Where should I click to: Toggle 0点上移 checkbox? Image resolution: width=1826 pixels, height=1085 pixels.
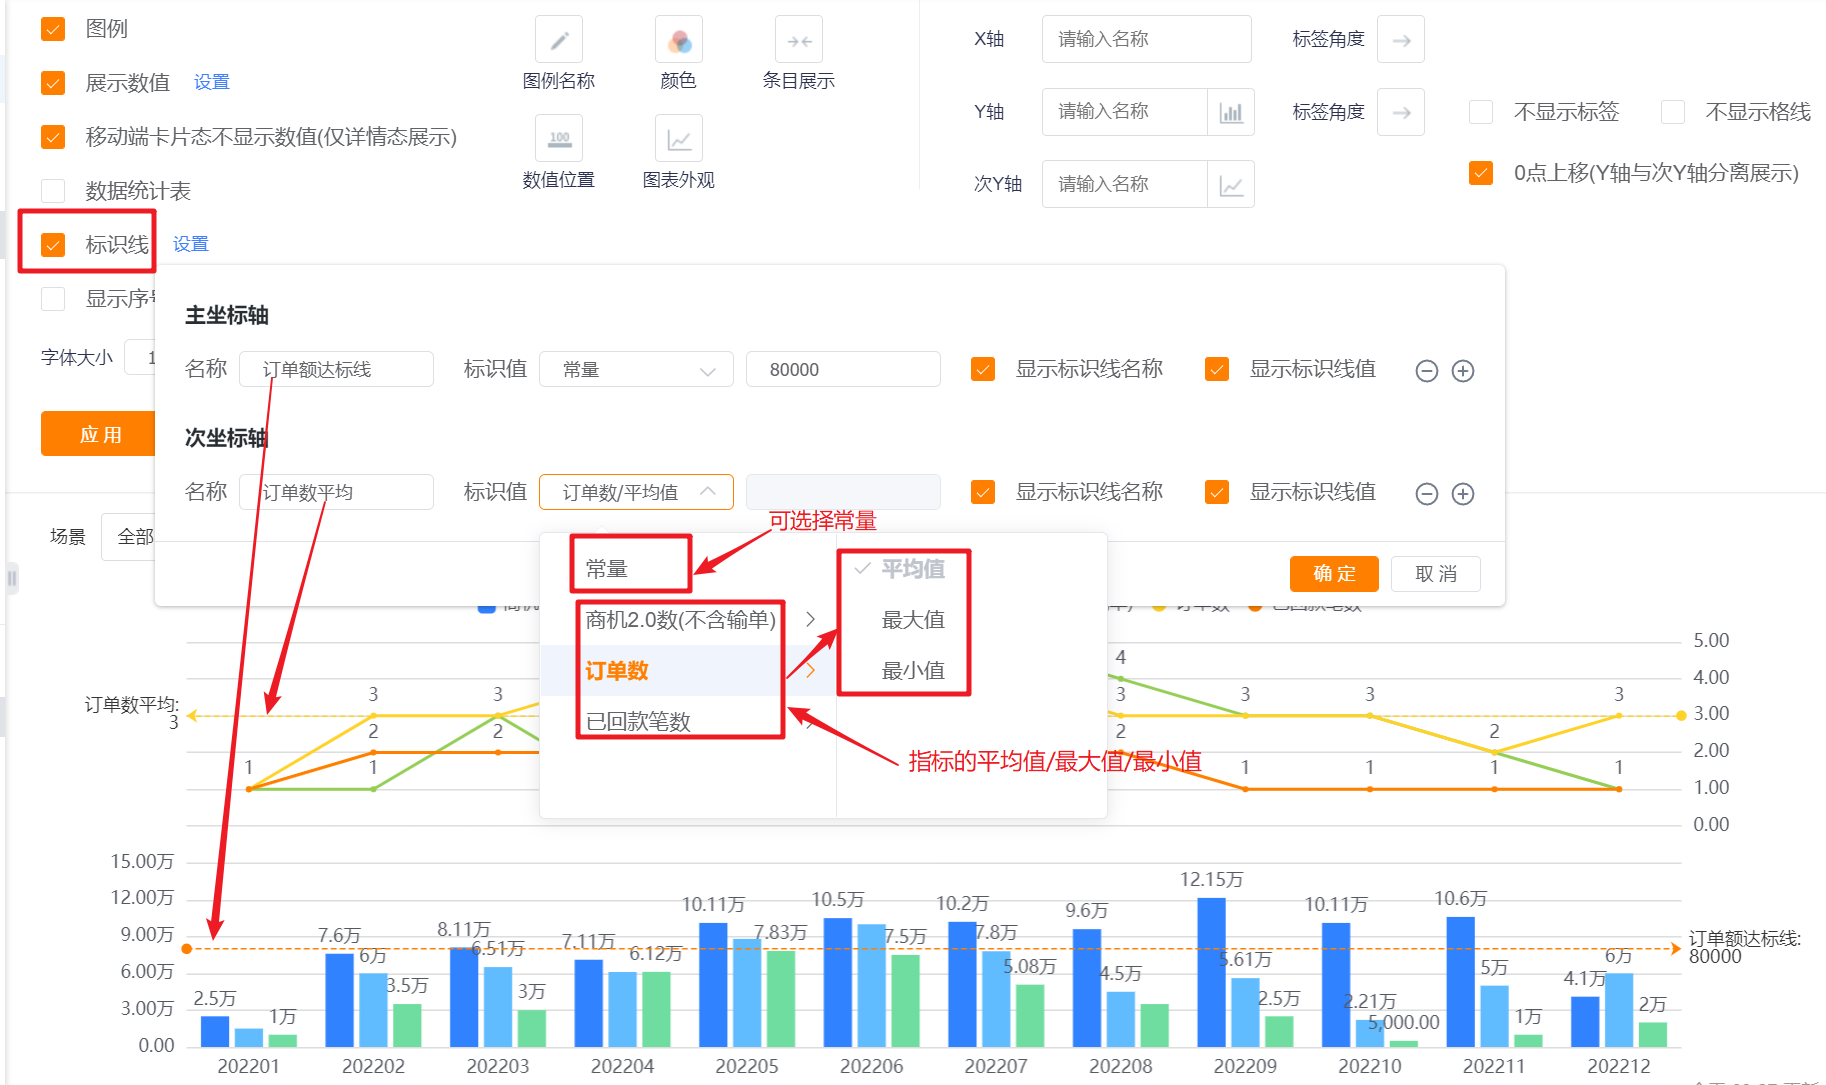coord(1481,173)
